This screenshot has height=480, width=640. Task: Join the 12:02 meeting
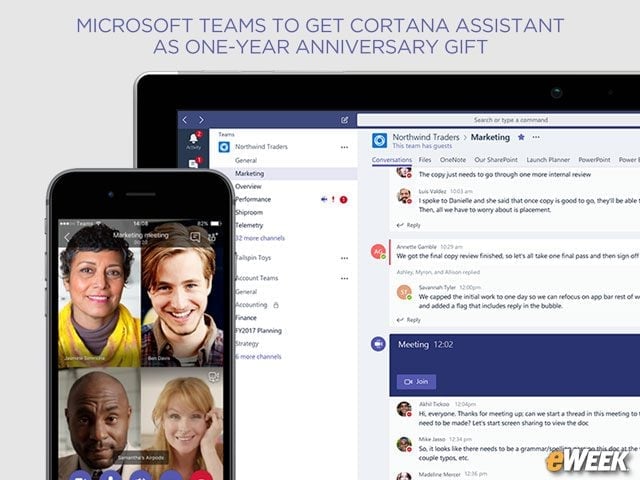tap(416, 382)
